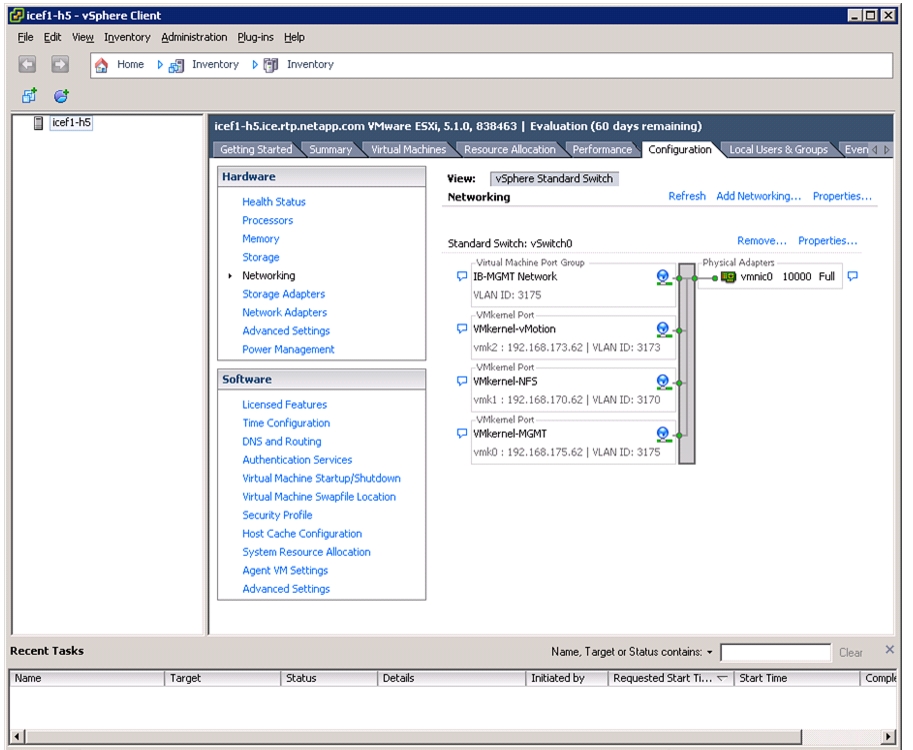Click the New Virtual Machine toolbar icon
The height and width of the screenshot is (750, 913).
point(29,95)
